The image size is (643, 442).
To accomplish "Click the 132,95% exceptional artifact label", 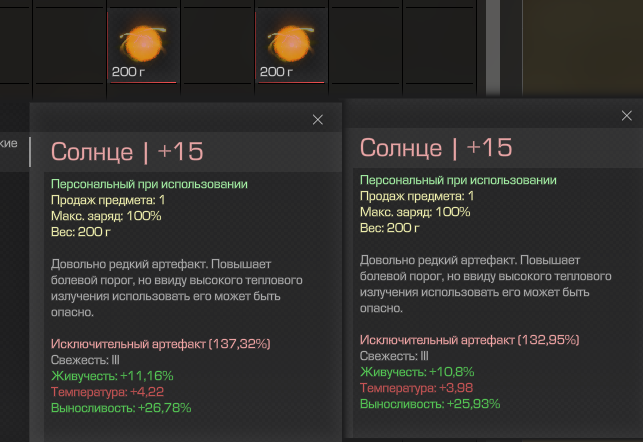I will tap(469, 340).
